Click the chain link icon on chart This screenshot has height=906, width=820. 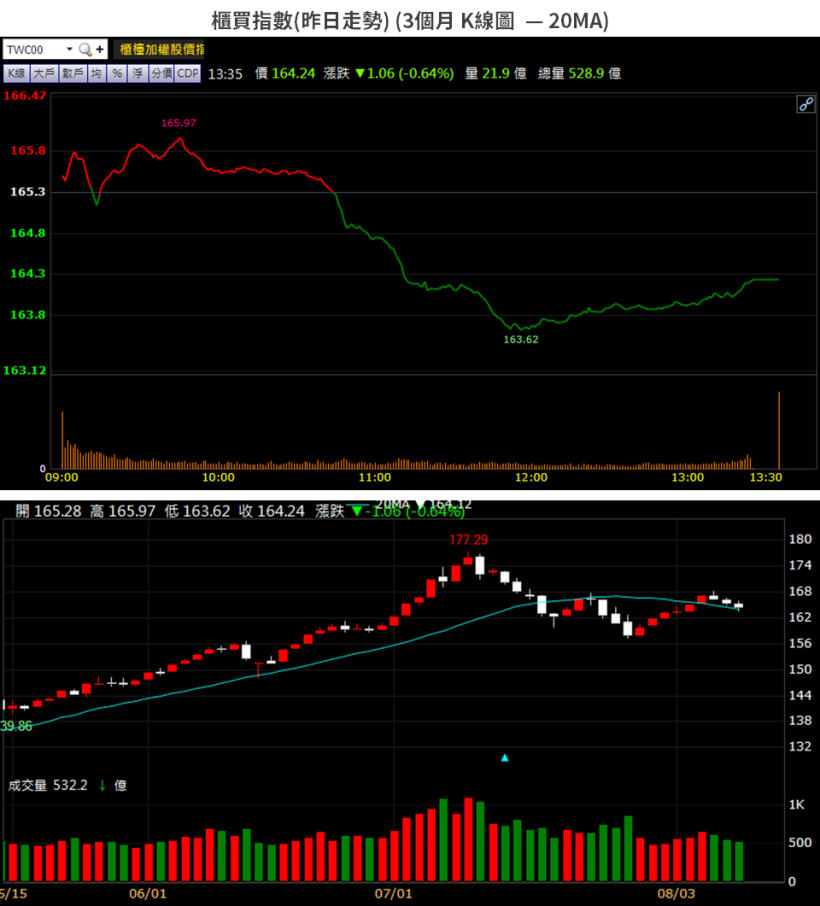806,105
